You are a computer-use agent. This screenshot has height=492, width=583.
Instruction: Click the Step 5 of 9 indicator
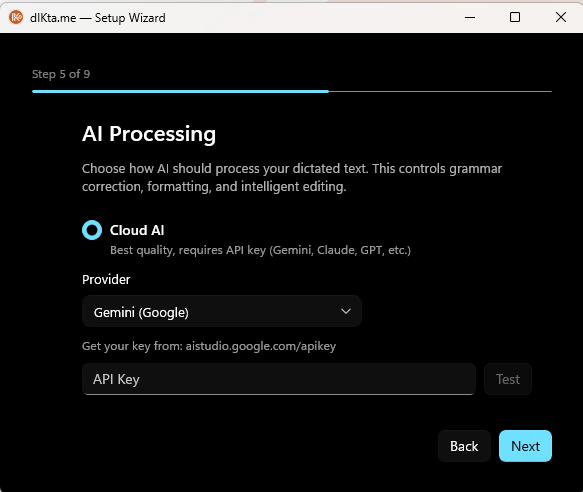coord(61,74)
